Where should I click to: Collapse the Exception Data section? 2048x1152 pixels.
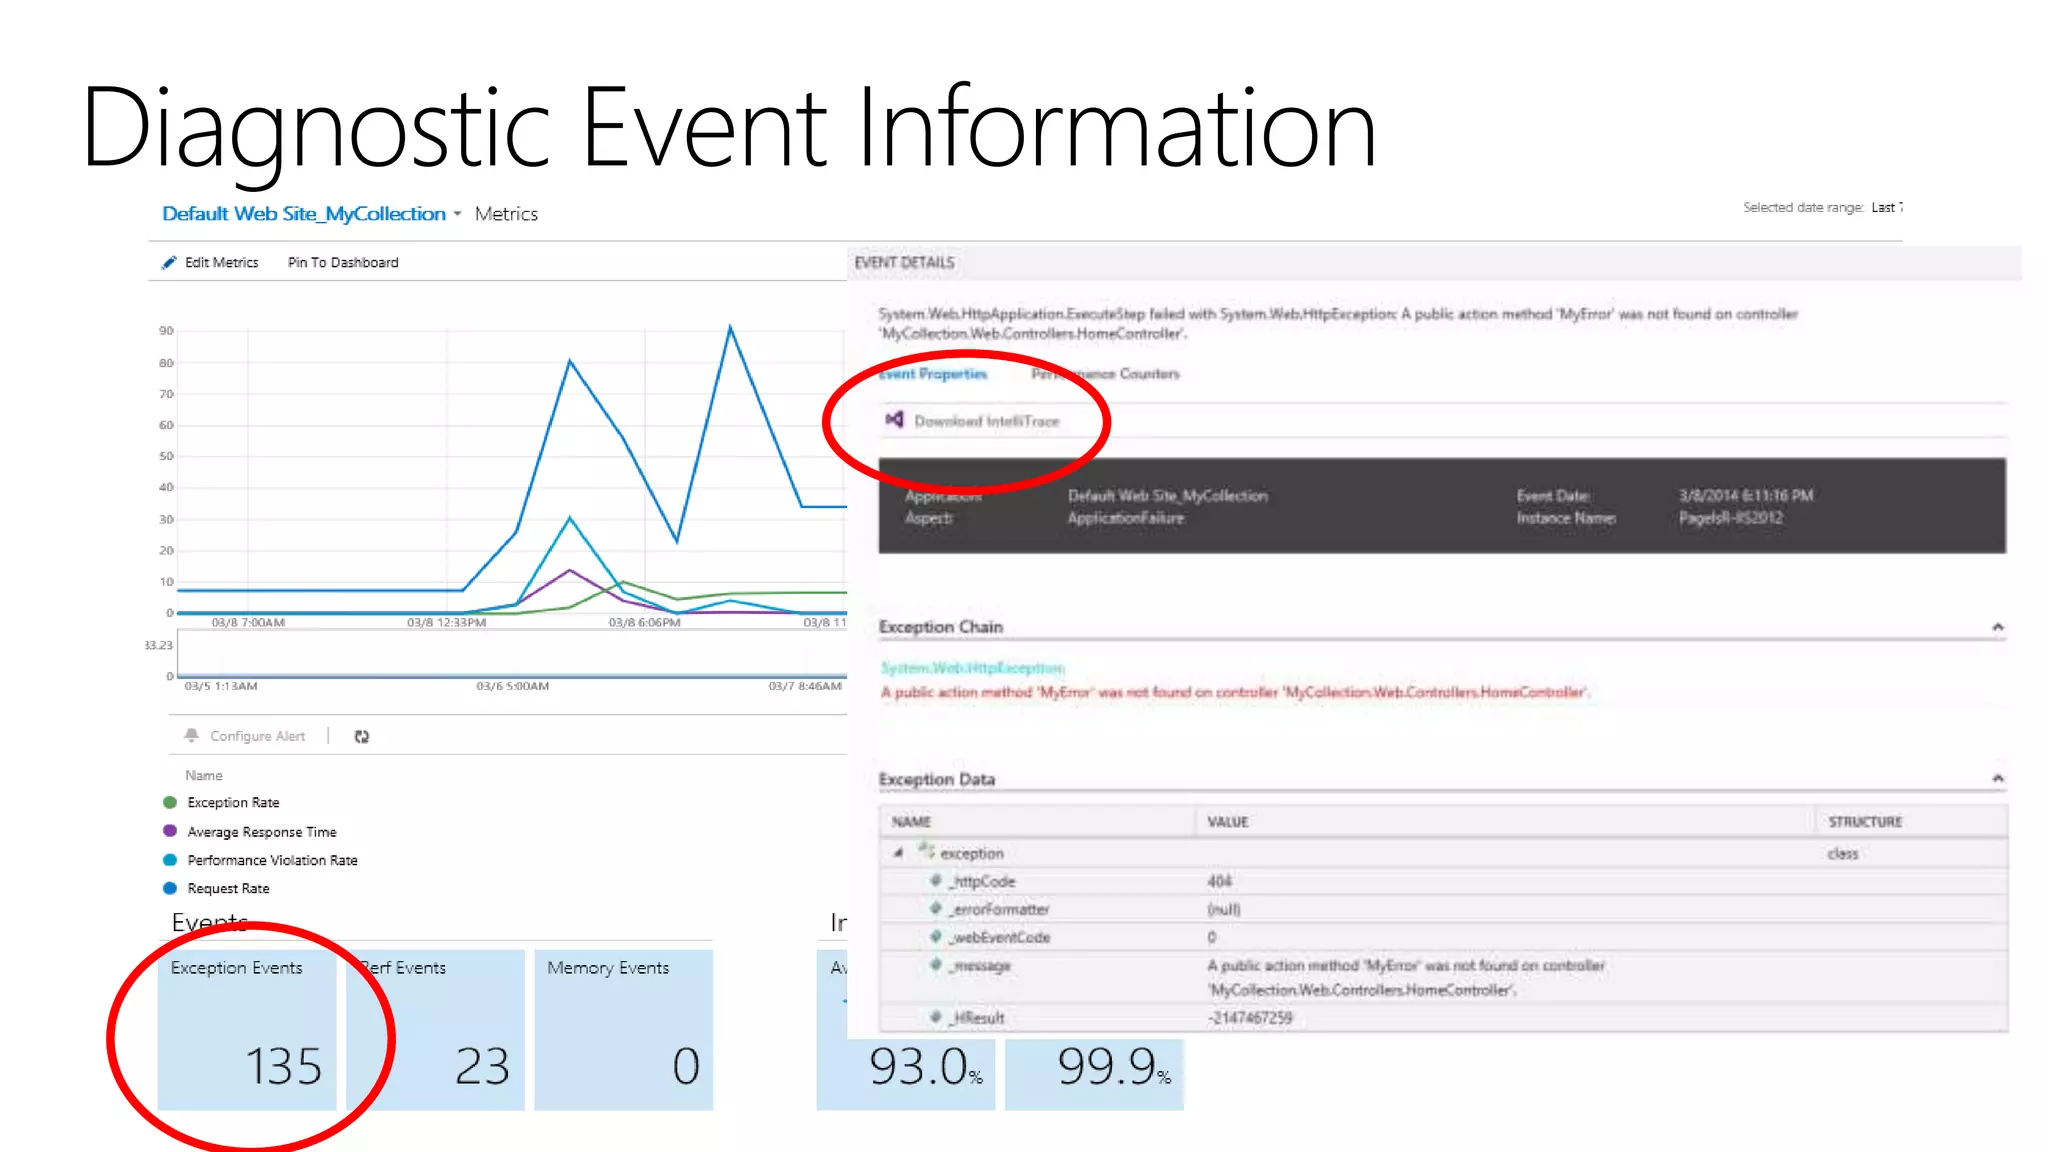(1998, 778)
